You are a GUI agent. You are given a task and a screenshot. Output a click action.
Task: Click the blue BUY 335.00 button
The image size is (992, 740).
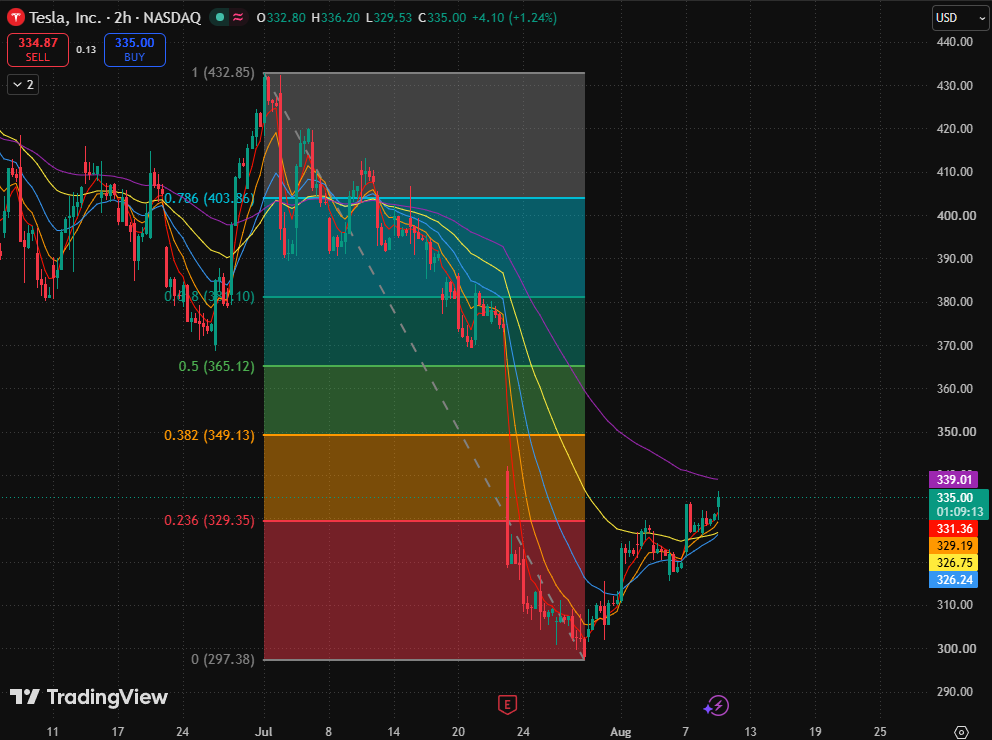tap(135, 49)
